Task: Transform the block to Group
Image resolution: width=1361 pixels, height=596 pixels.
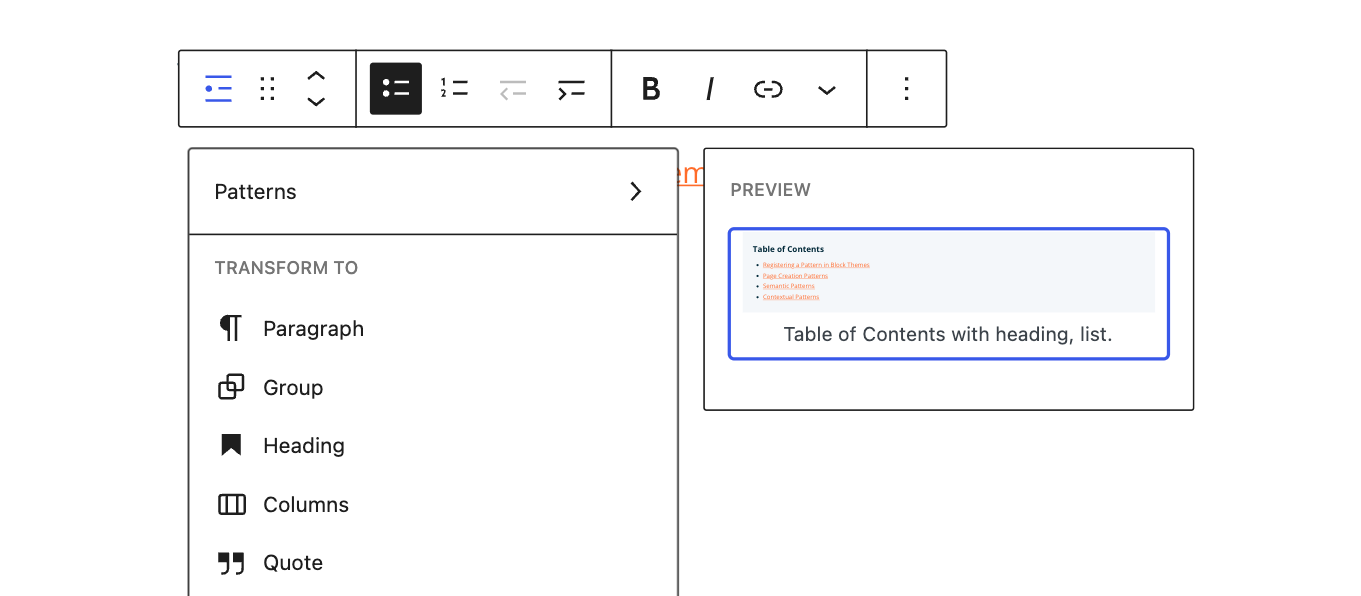Action: (292, 388)
